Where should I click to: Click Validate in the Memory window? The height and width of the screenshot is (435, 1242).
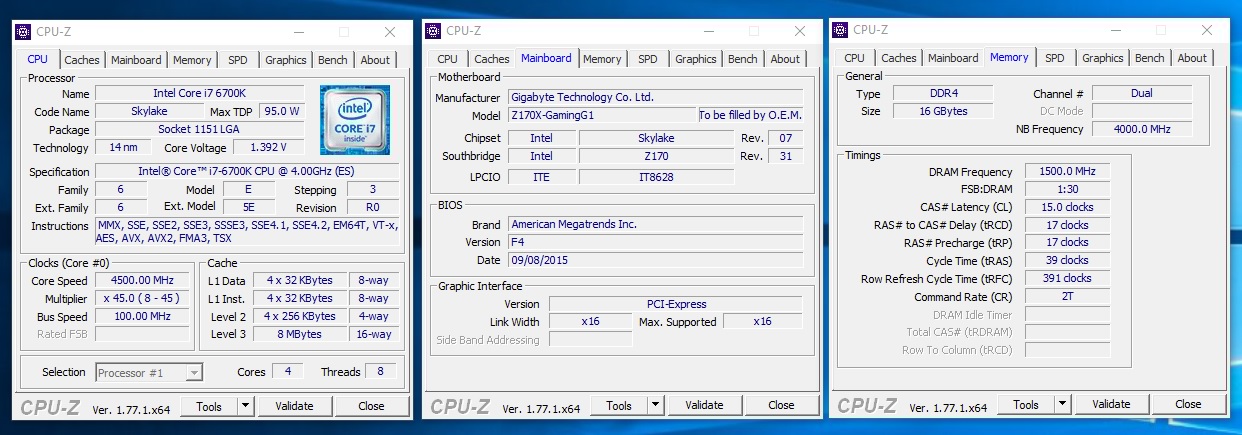pos(1111,404)
